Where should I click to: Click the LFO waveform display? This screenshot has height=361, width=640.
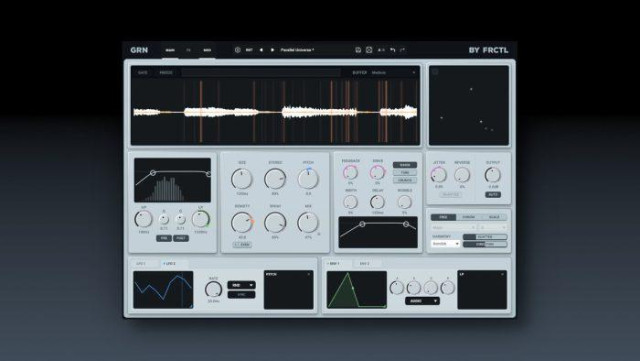click(163, 290)
